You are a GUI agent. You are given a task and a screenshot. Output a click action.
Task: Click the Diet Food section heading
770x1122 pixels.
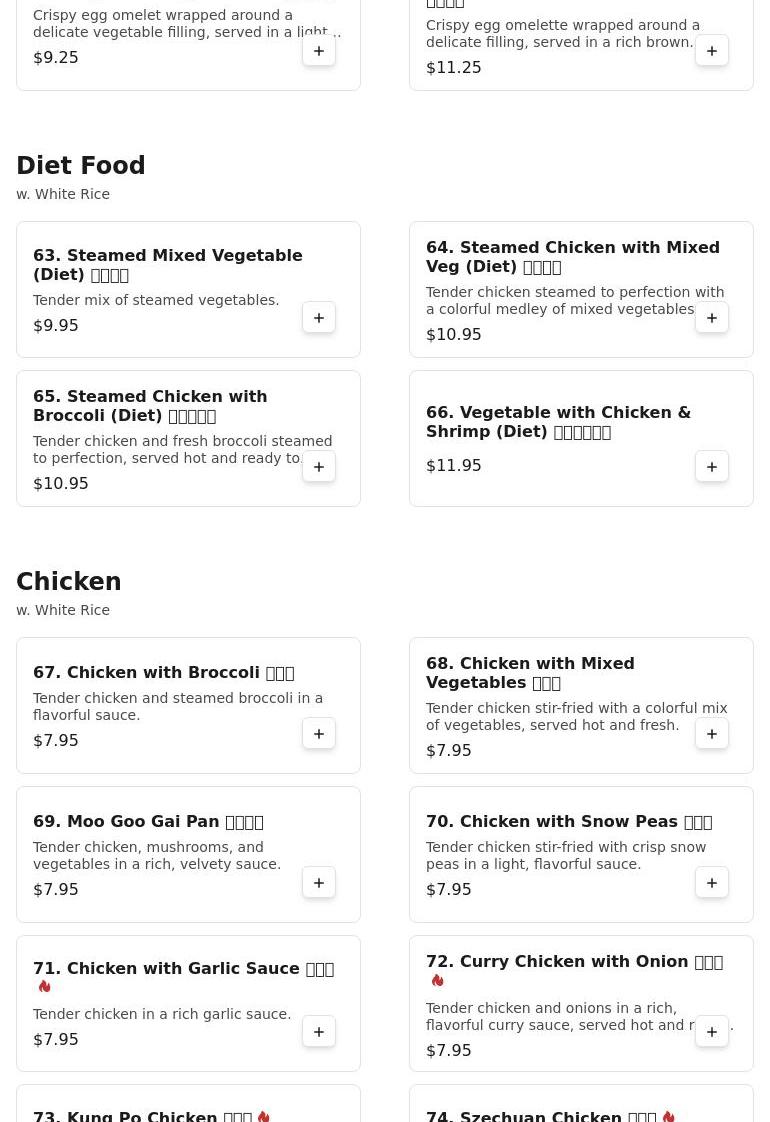point(81,166)
